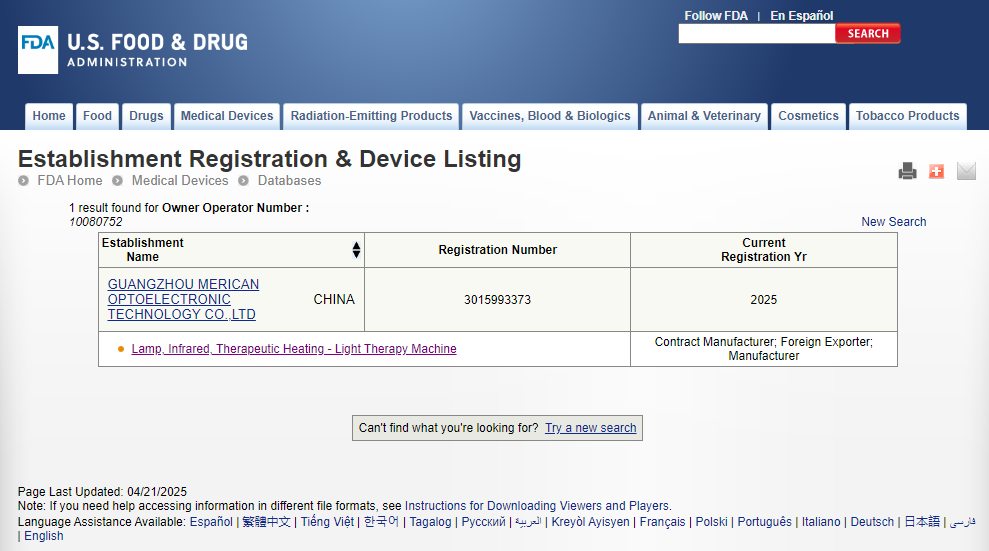Focus the site search input field
Screen dimensions: 989x551
[757, 34]
